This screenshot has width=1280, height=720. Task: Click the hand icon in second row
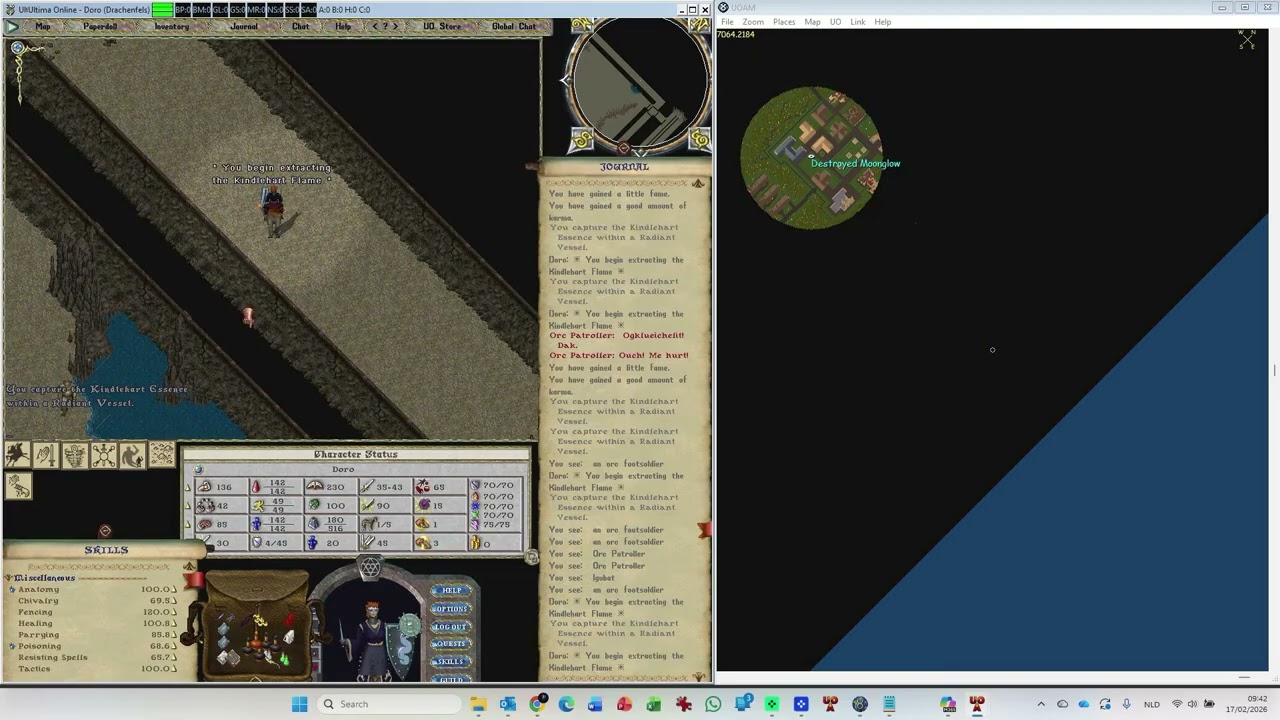[19, 486]
